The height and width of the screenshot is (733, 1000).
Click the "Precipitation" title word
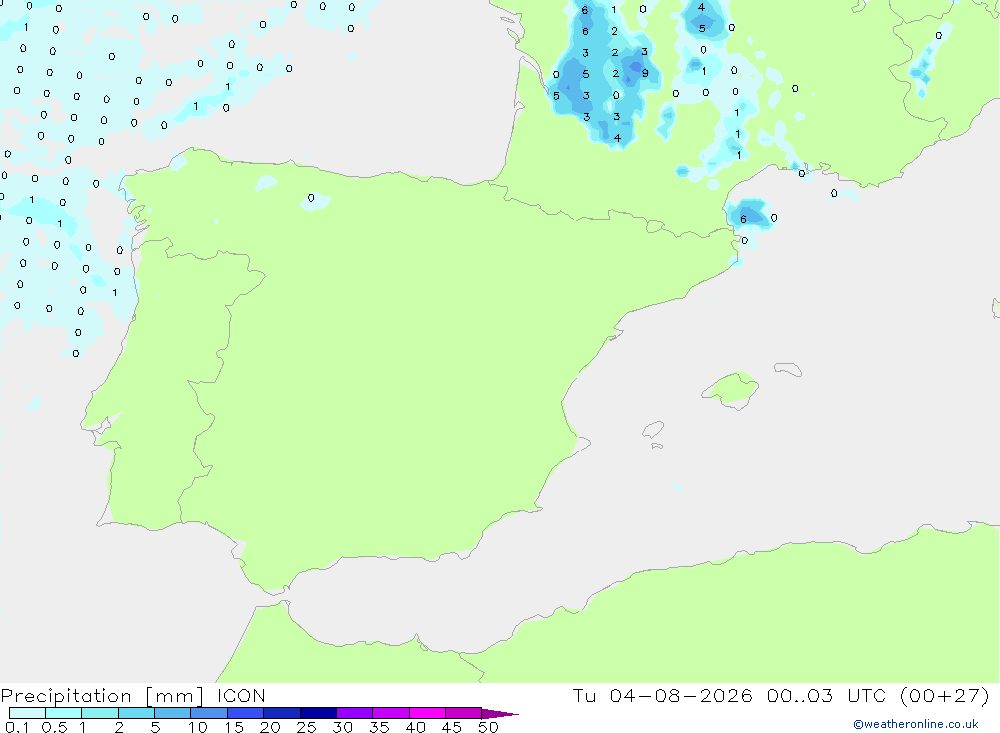pyautogui.click(x=66, y=696)
